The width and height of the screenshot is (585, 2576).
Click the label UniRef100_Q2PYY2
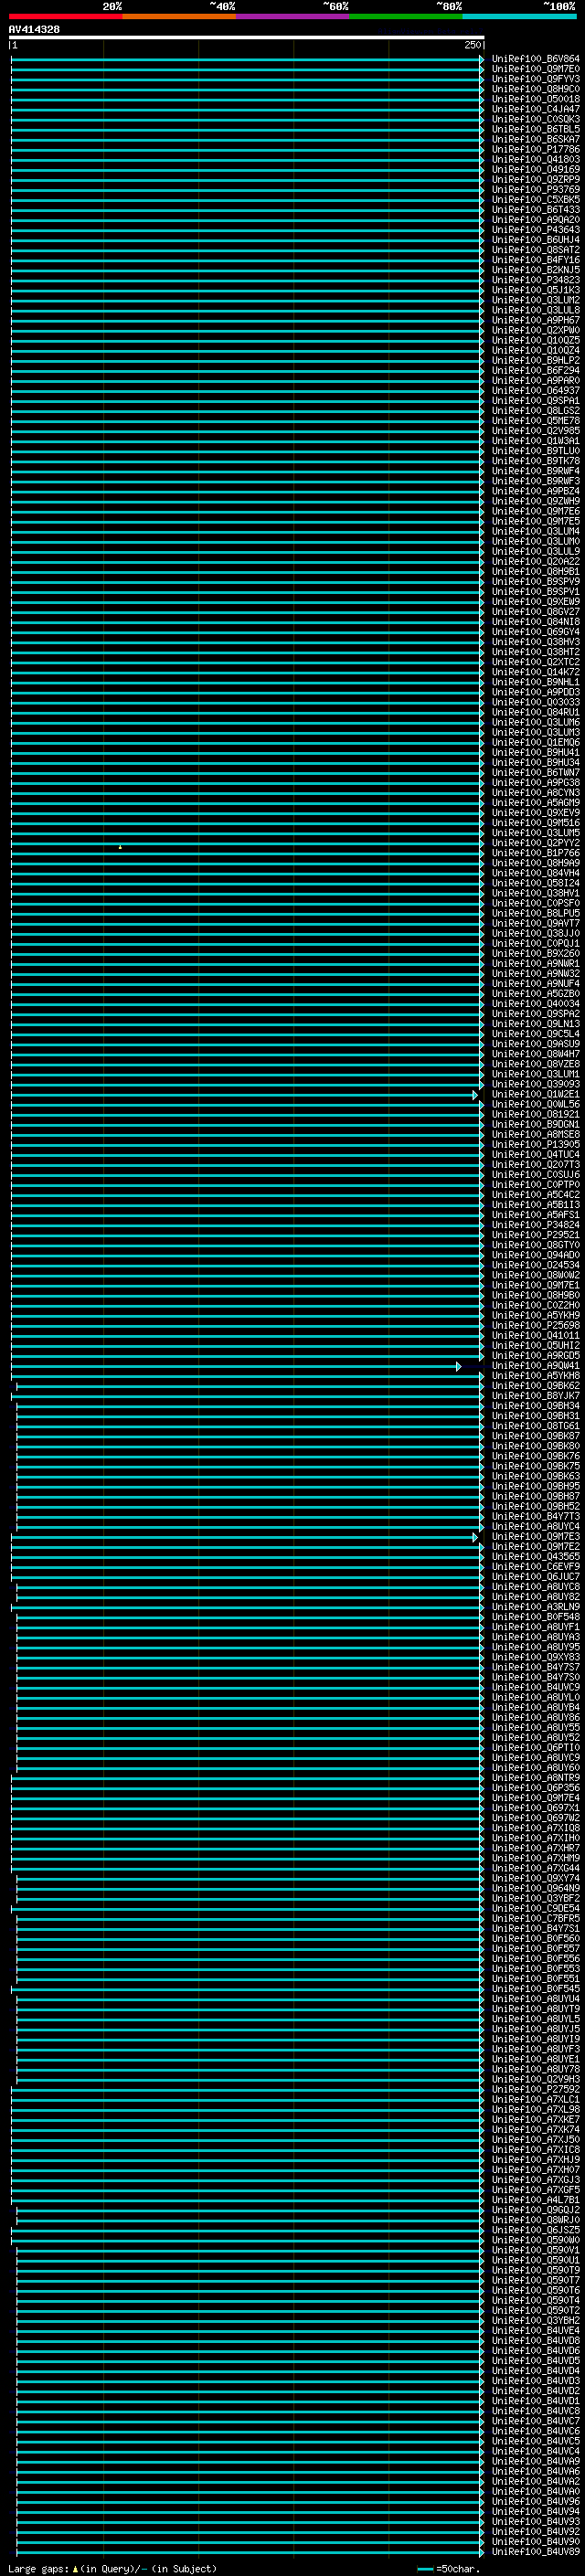tap(535, 843)
